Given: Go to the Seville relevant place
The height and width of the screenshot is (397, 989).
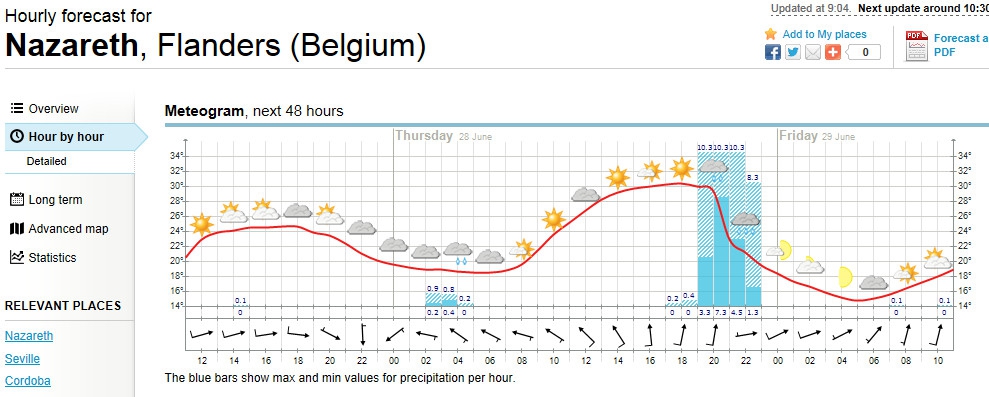Looking at the screenshot, I should pos(22,359).
